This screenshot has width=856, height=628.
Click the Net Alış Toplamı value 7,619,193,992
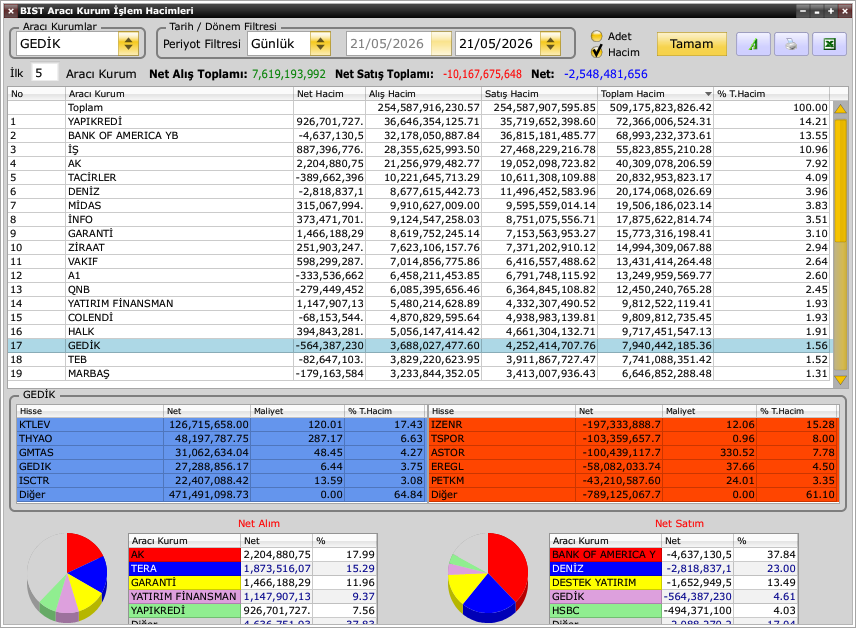(288, 74)
